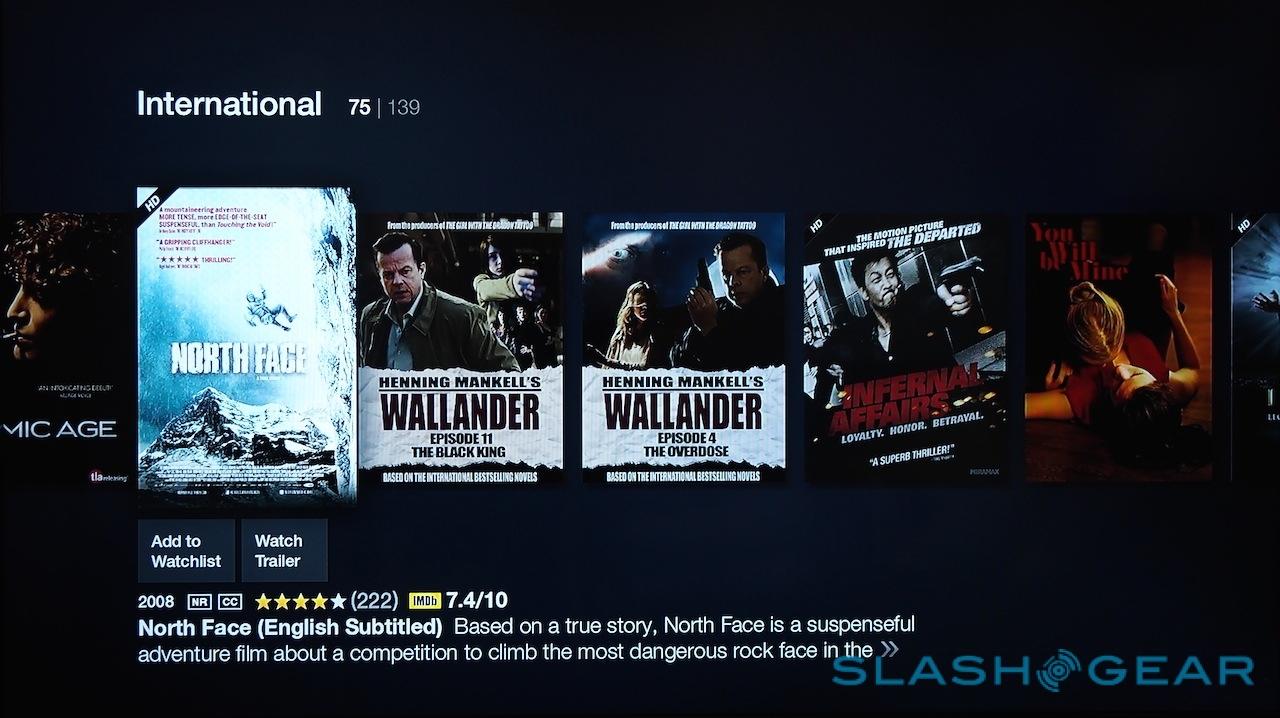Click the Watch Trailer button
The width and height of the screenshot is (1280, 718).
pyautogui.click(x=284, y=551)
